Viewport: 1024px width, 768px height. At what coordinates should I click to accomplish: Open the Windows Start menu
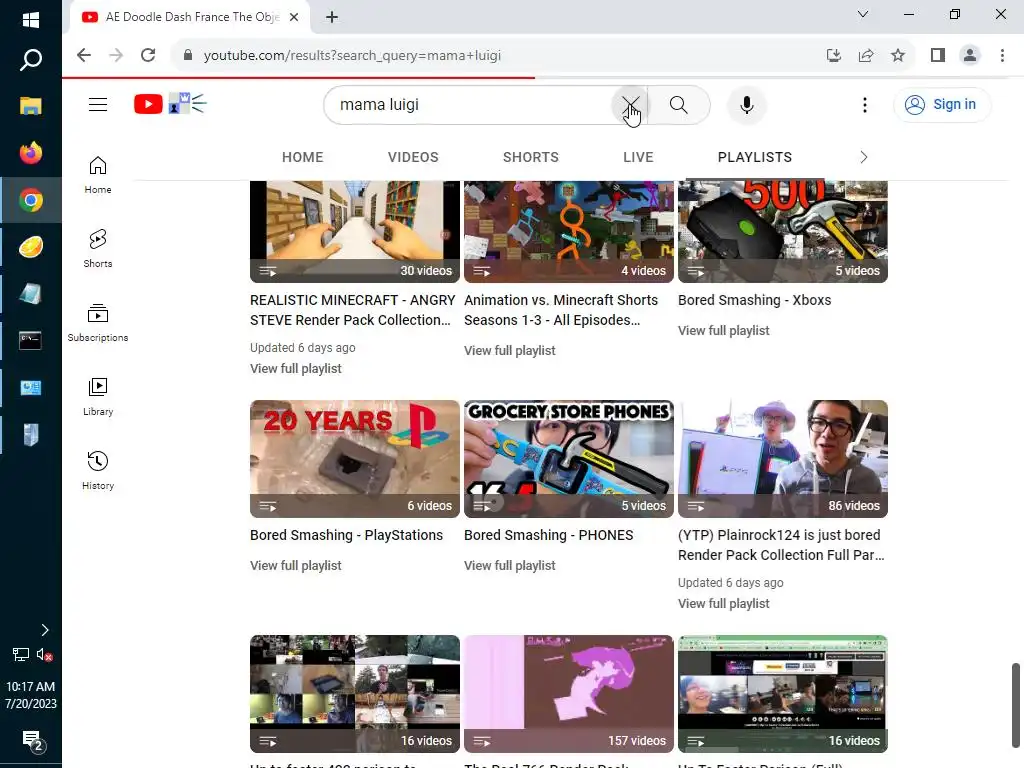[31, 20]
